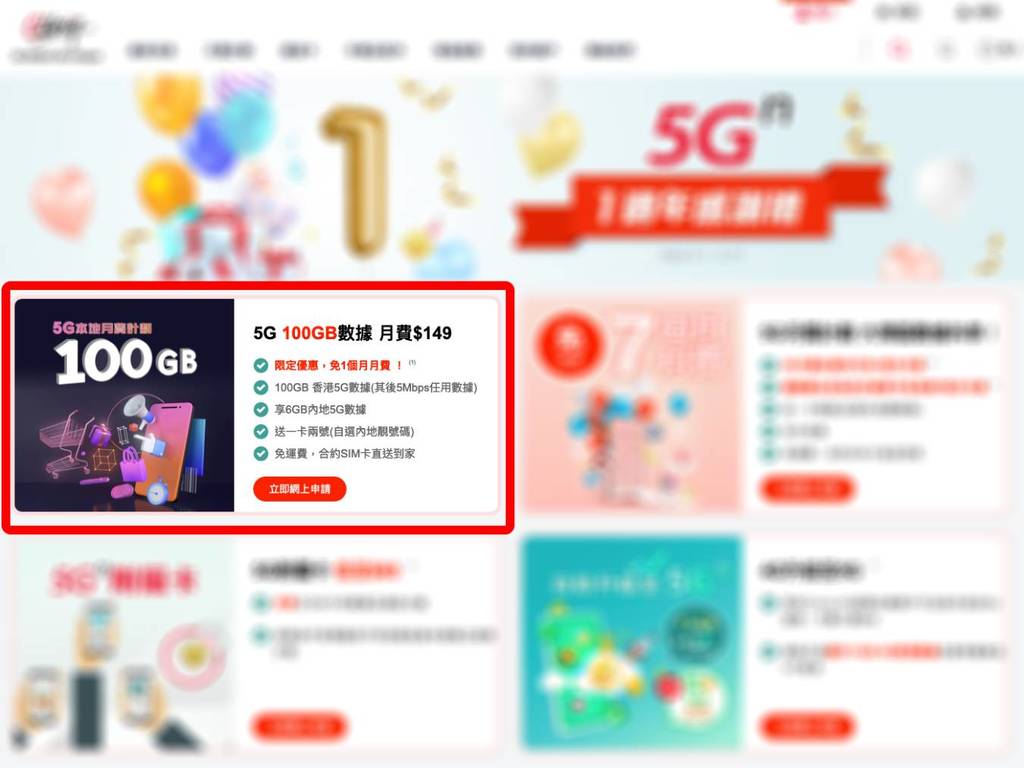Click red button in teal card

pyautogui.click(x=807, y=726)
